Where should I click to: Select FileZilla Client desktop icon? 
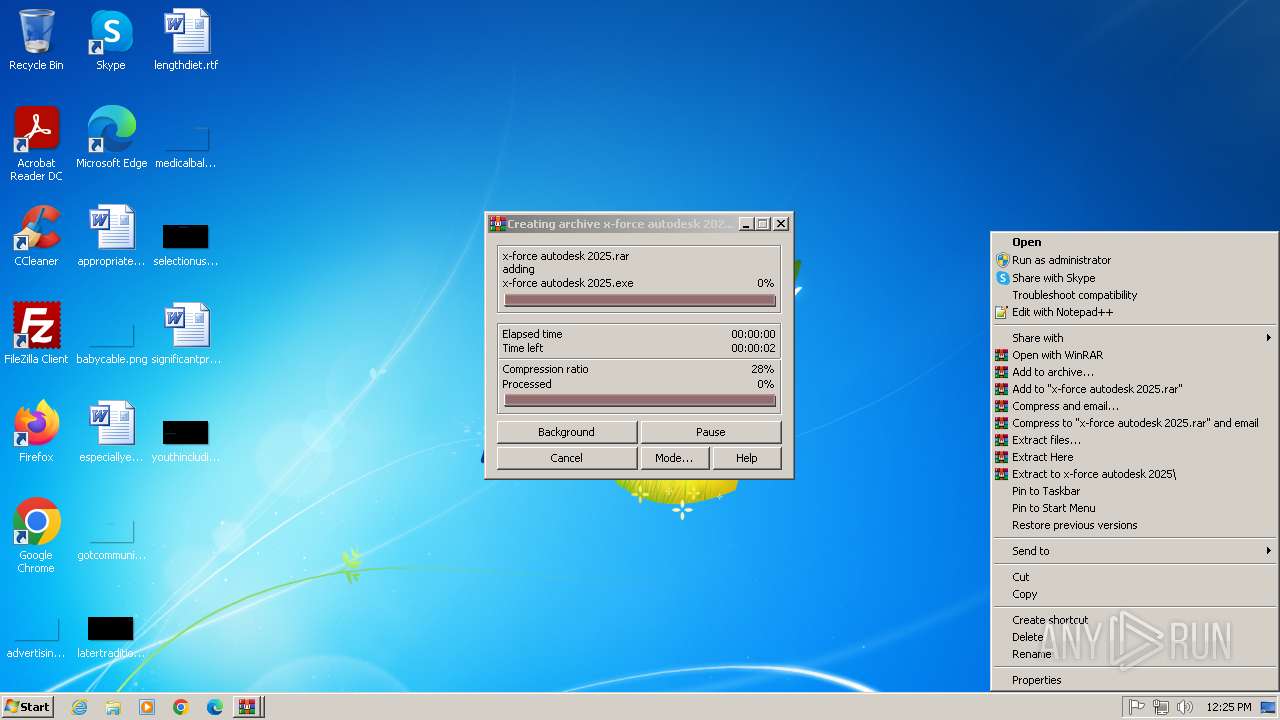tap(36, 334)
